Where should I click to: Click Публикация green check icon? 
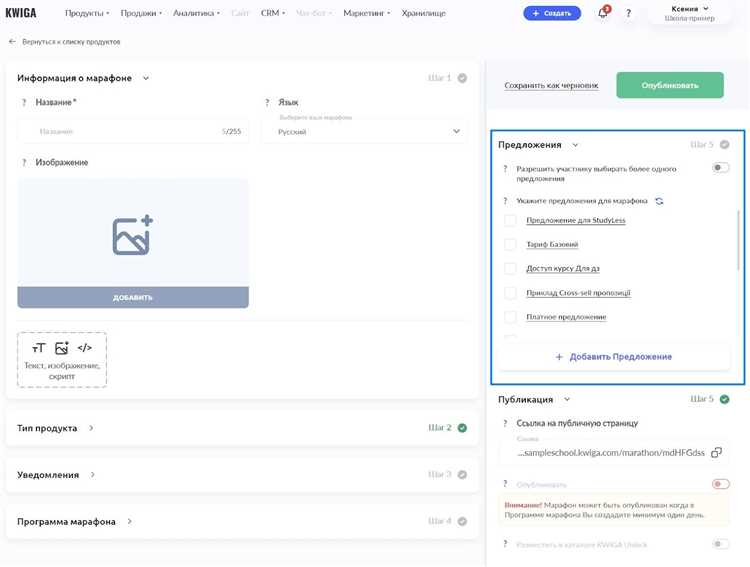725,399
